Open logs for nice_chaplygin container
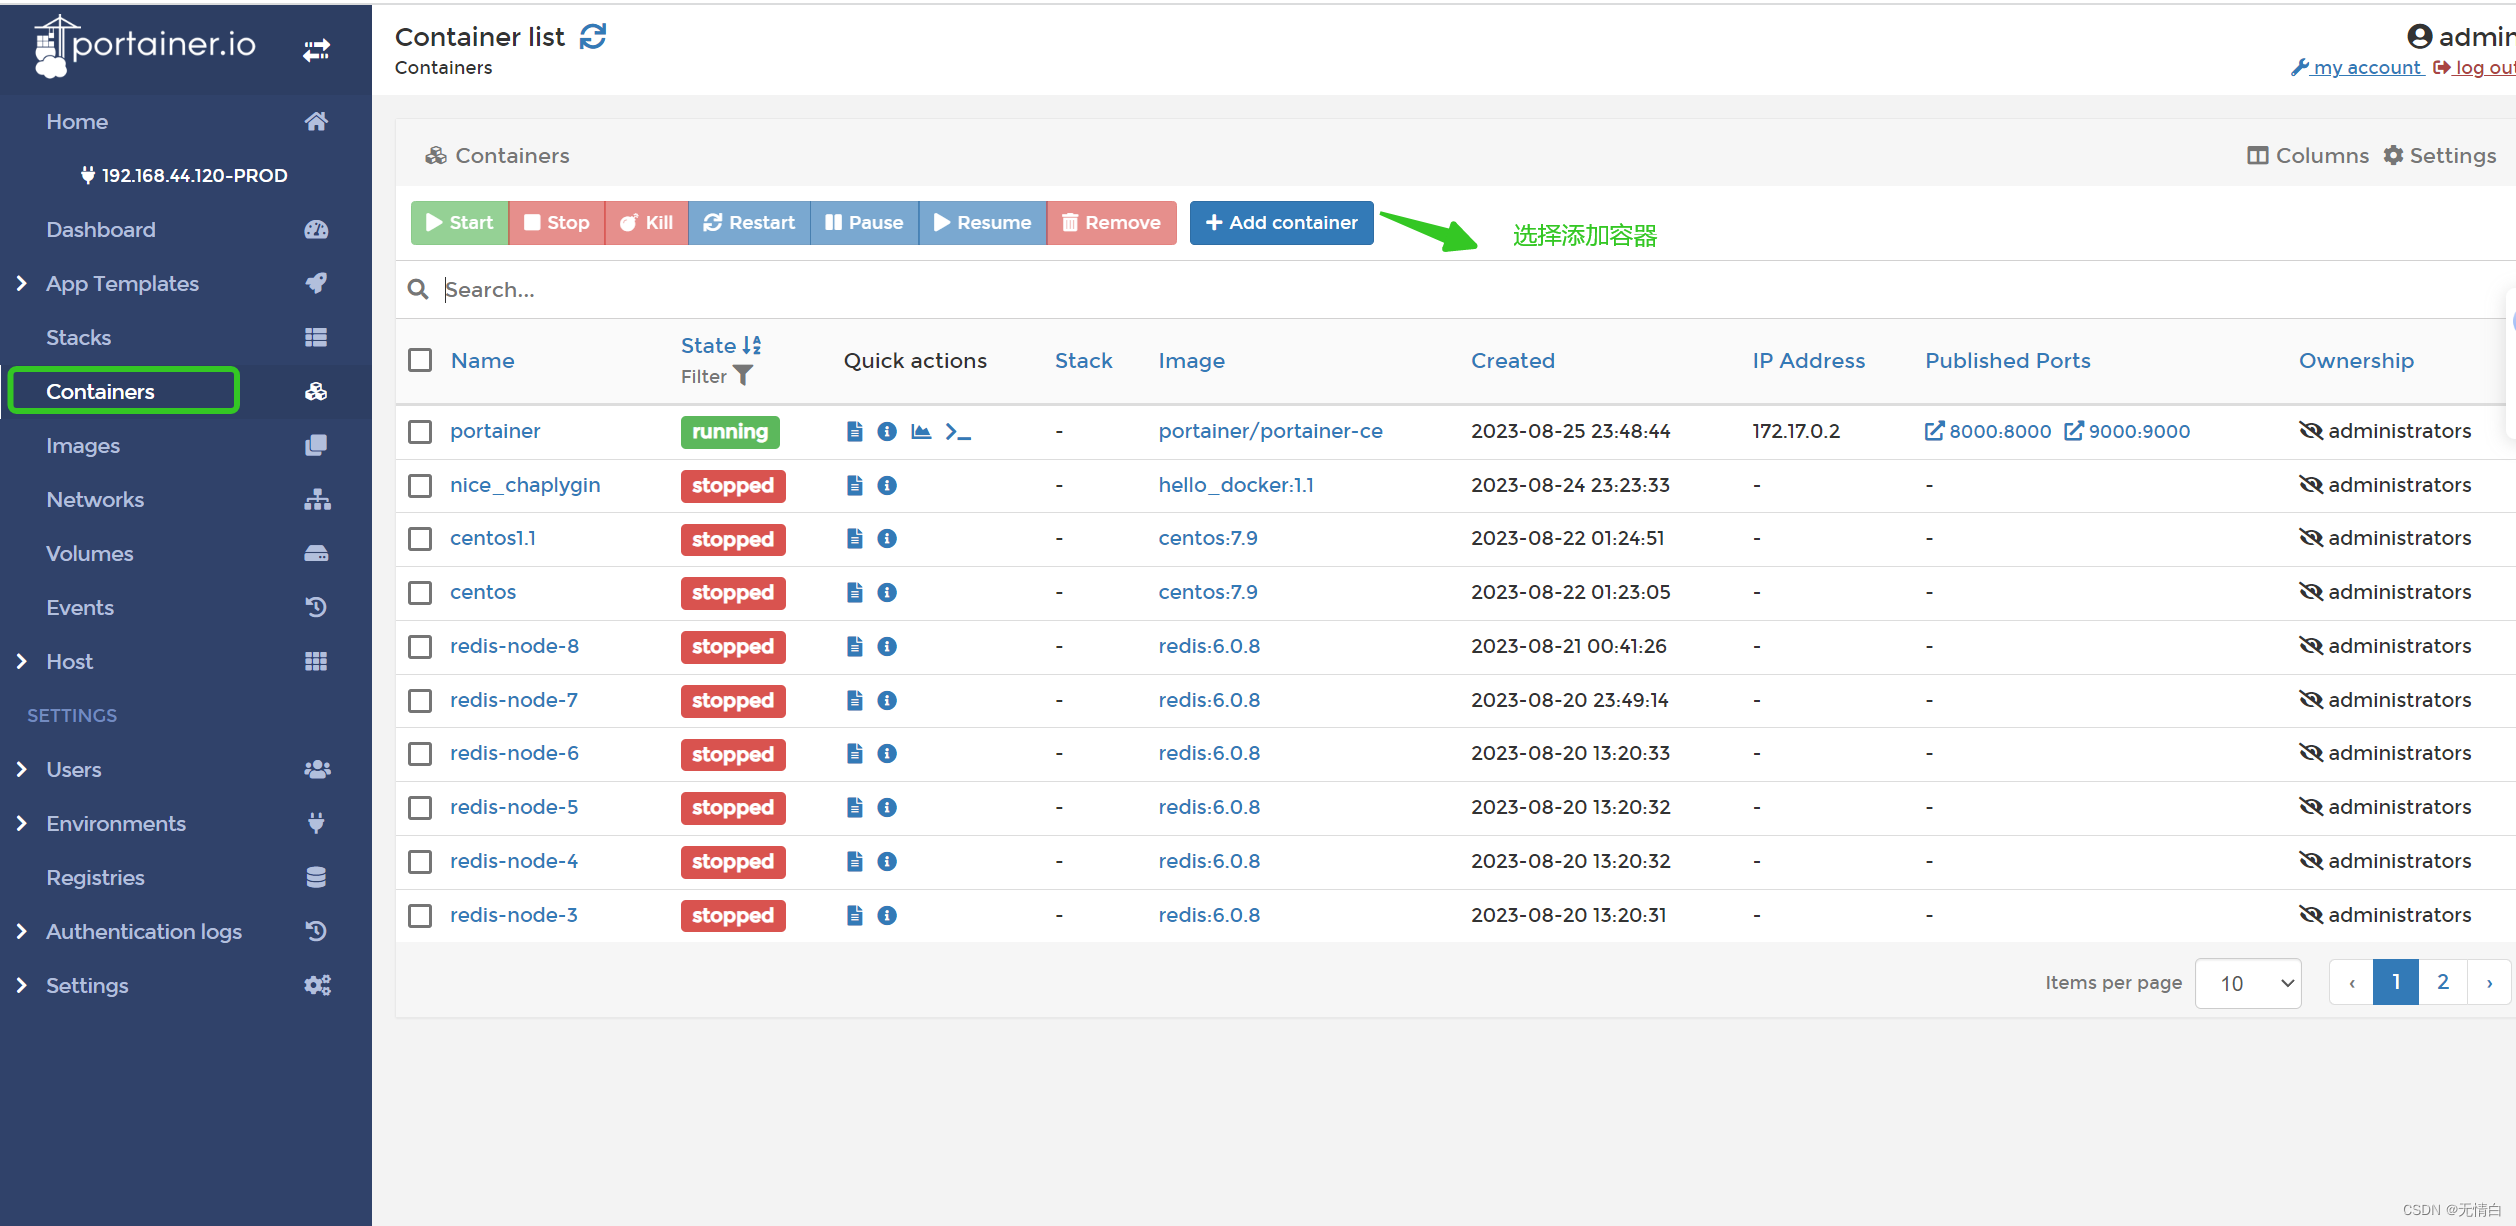Screen dimensions: 2516x1226 click(854, 485)
